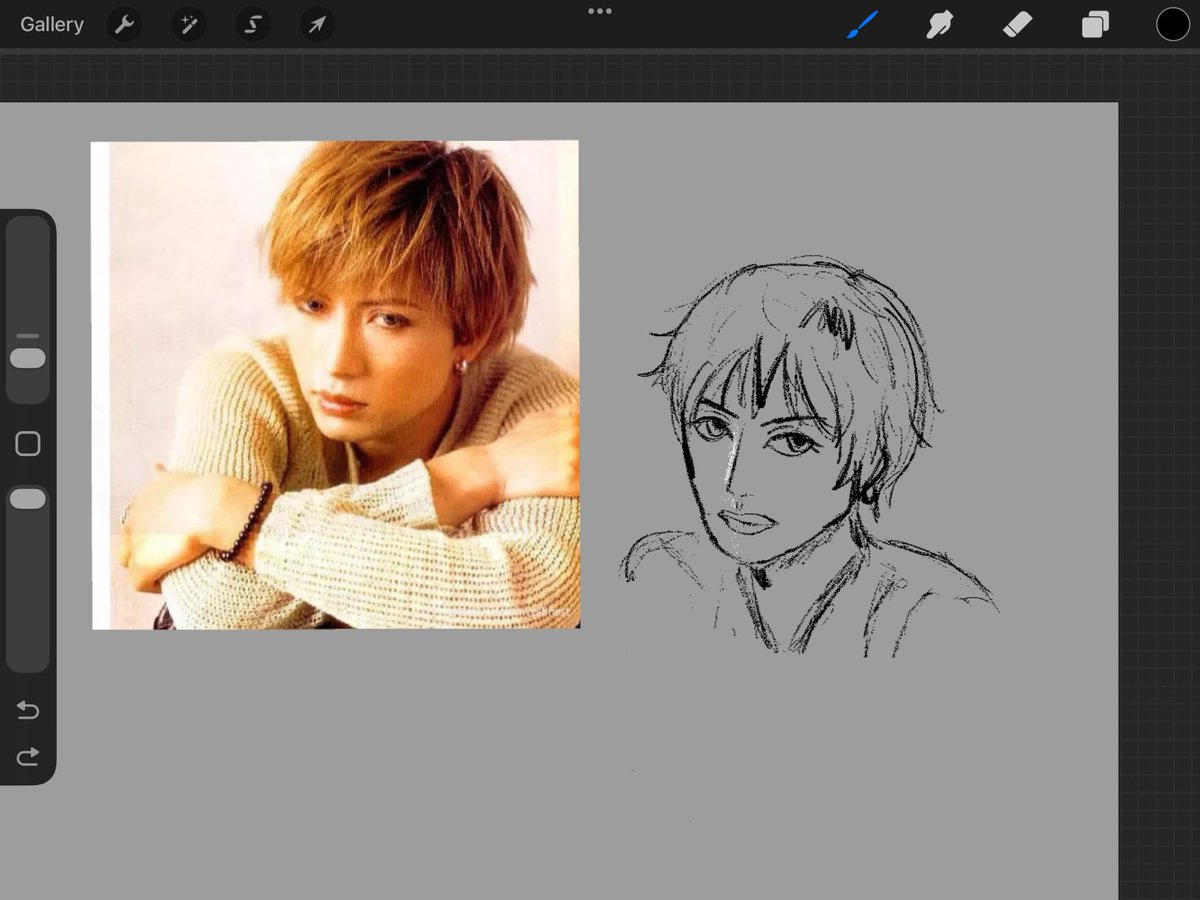Activate the Transform arrow tool
This screenshot has width=1200, height=900.
[317, 25]
